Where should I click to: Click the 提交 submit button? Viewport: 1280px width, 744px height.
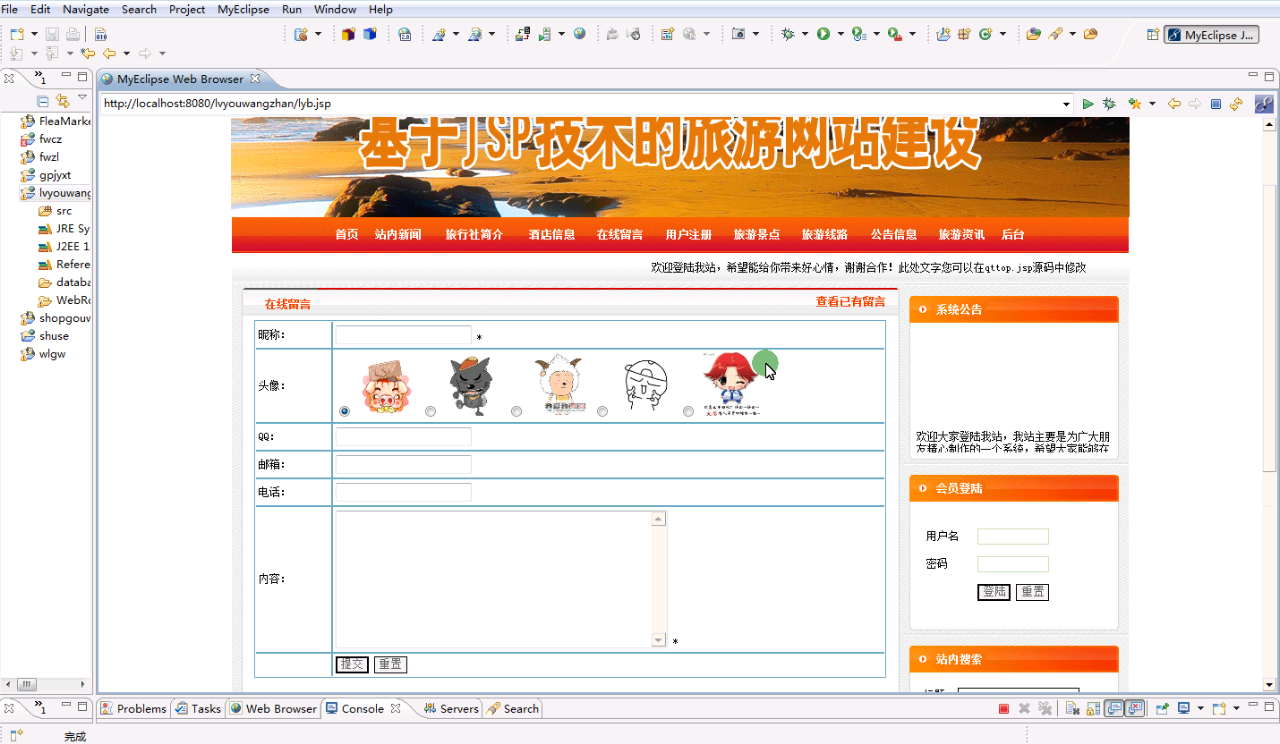[352, 664]
